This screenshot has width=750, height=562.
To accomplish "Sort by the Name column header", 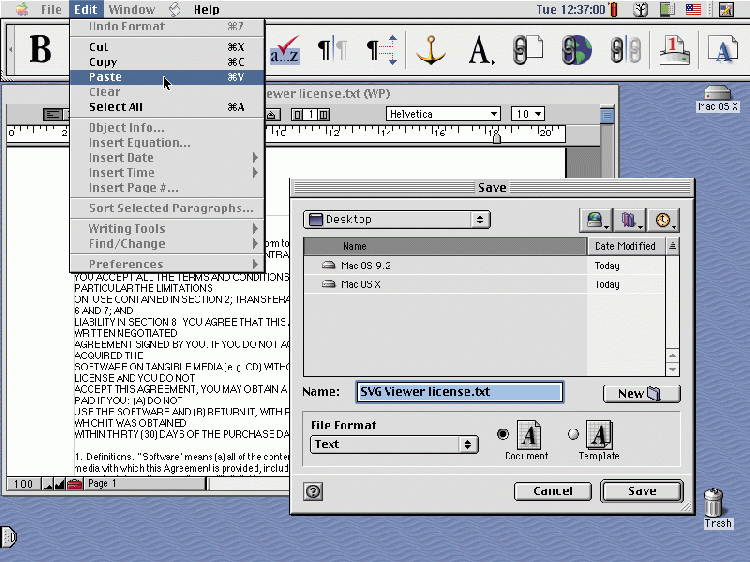I will tap(445, 246).
